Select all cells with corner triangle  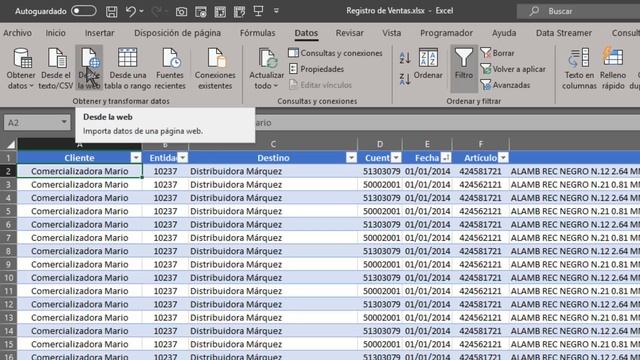tap(10, 144)
